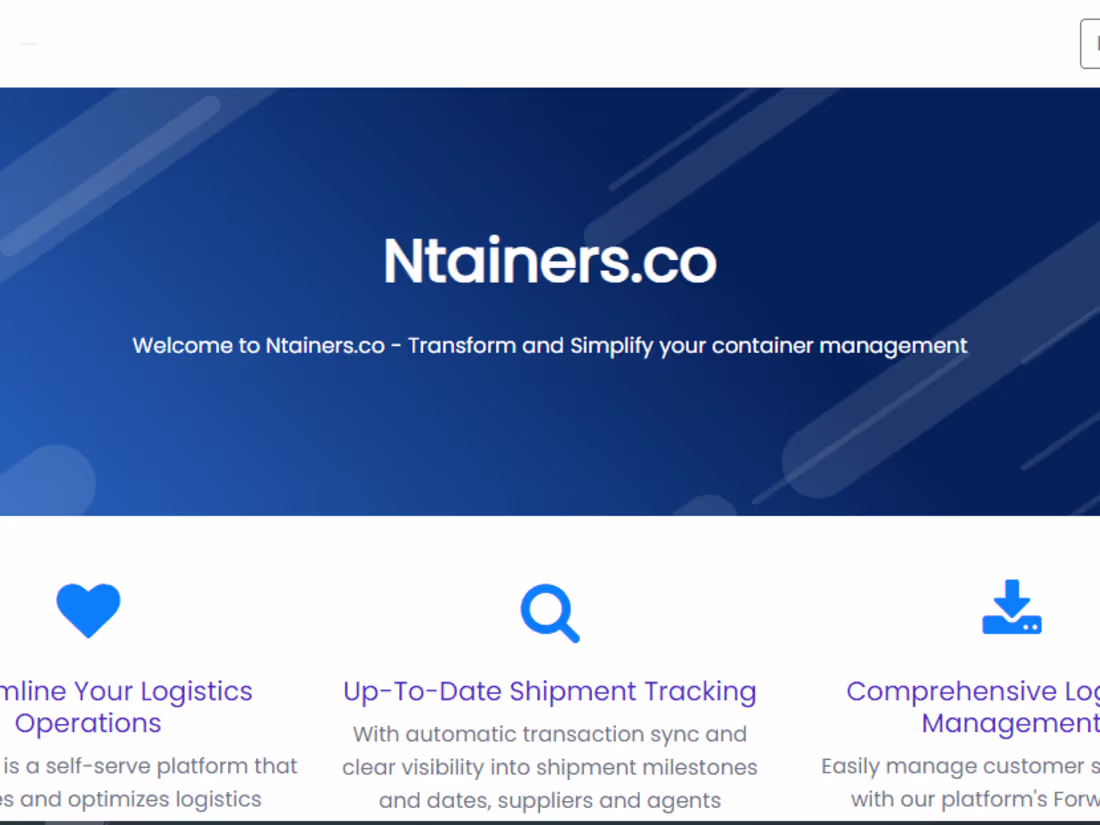The width and height of the screenshot is (1100, 825).
Task: Open Up-To-Date Shipment Tracking heading
Action: 550,692
